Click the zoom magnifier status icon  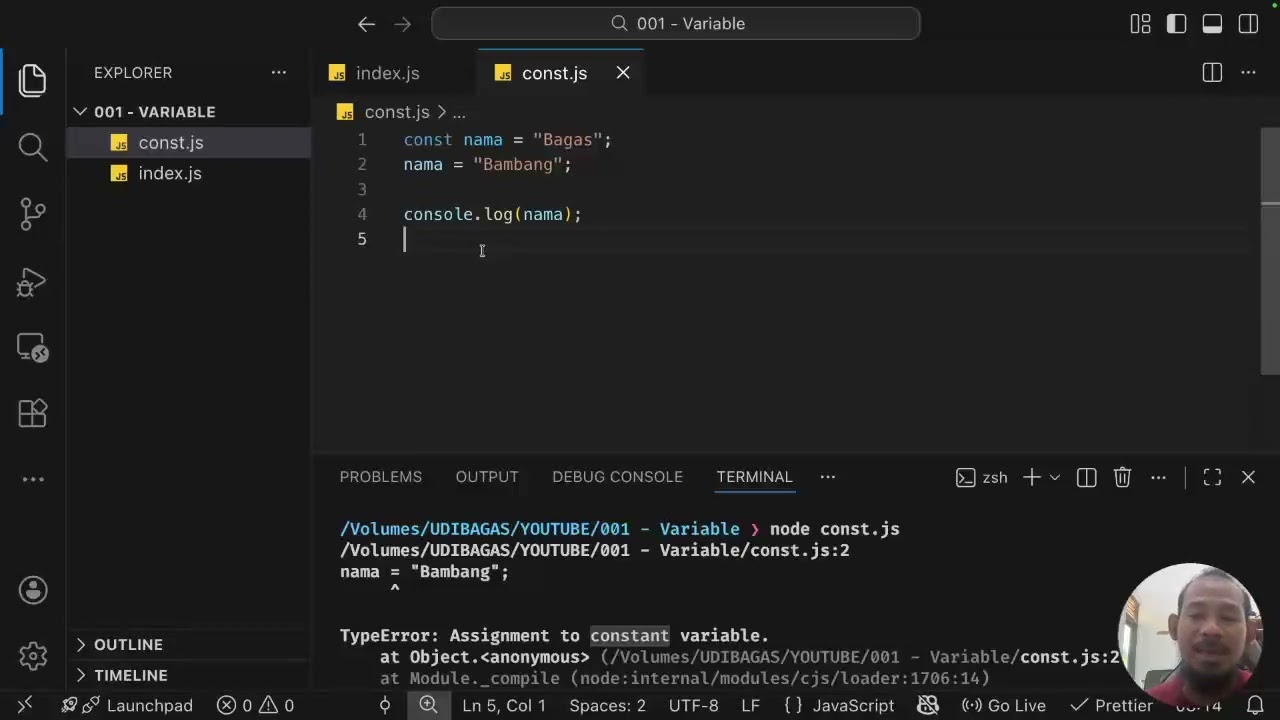pyautogui.click(x=428, y=705)
